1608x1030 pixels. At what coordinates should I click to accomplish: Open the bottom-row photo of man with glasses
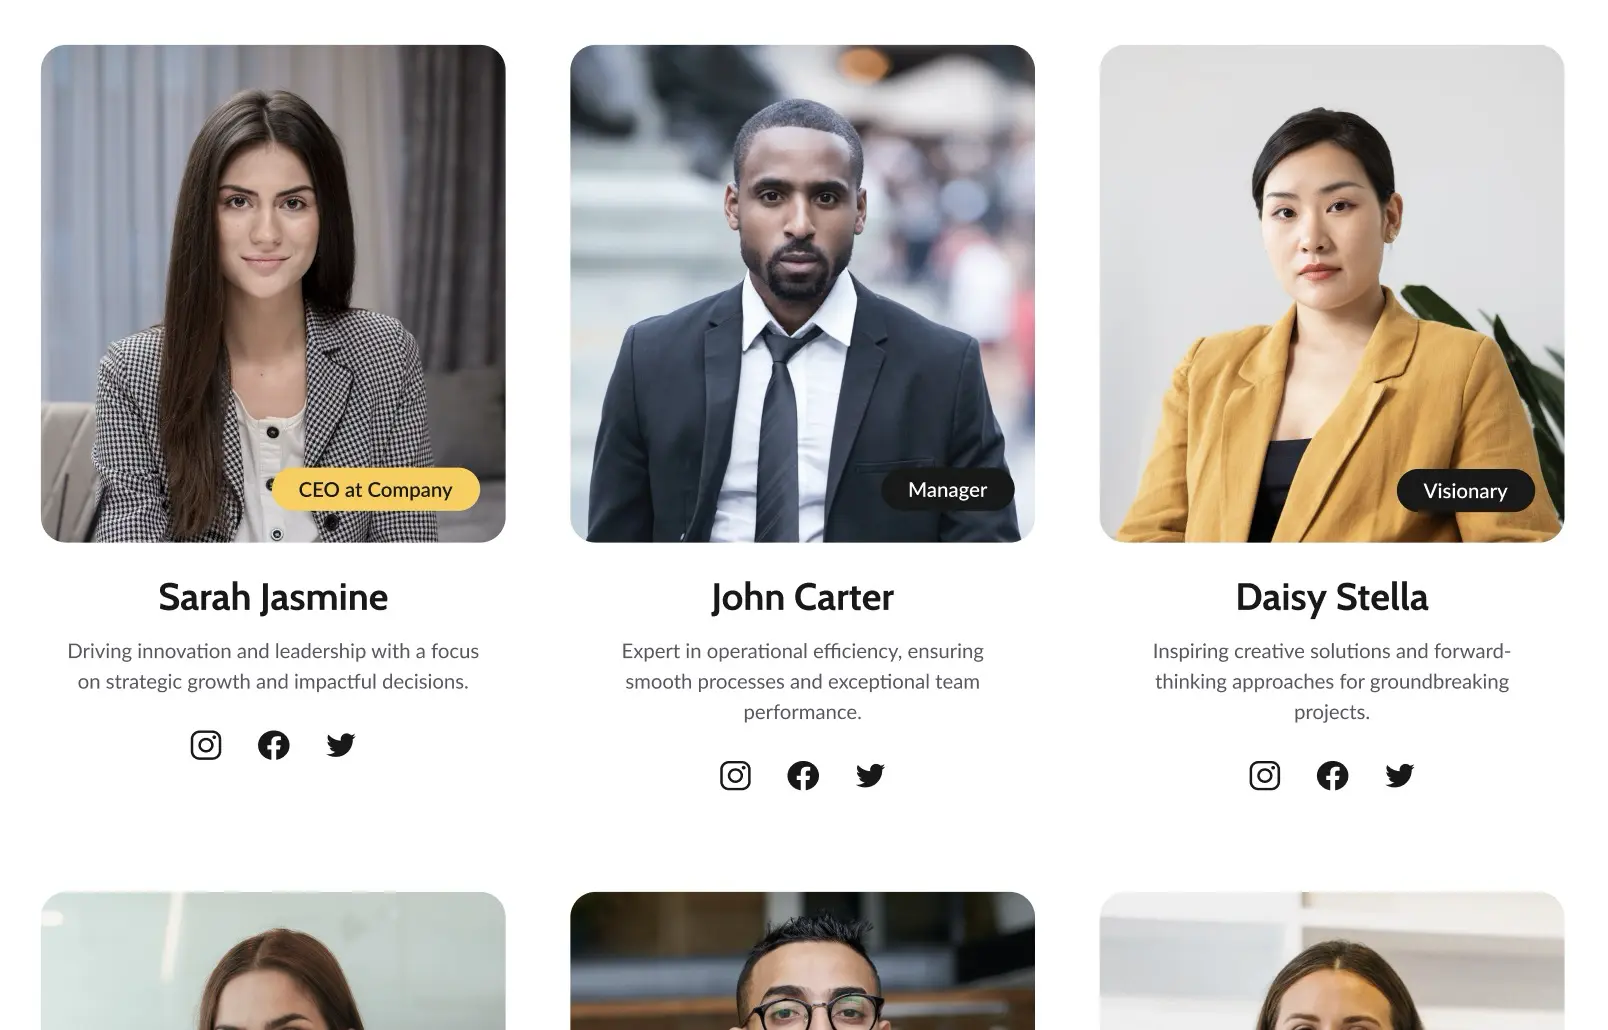click(x=802, y=961)
